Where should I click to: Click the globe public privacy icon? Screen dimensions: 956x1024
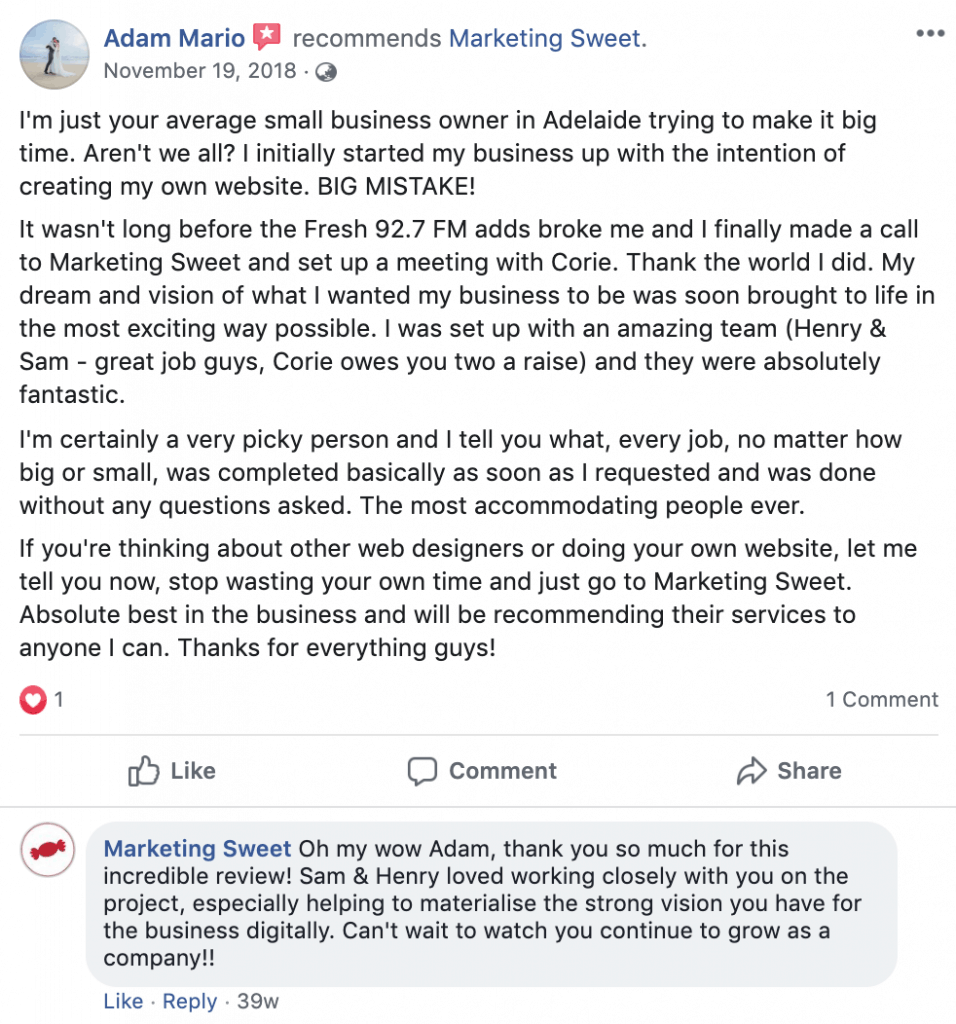tap(326, 72)
